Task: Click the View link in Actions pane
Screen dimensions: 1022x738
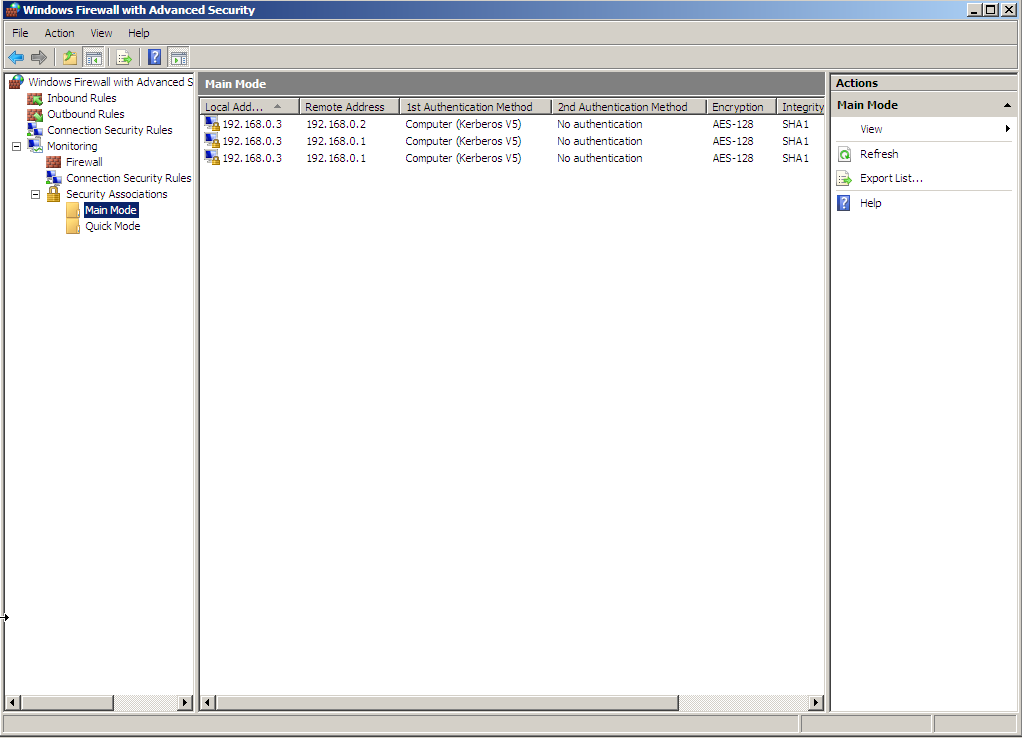Action: [871, 129]
